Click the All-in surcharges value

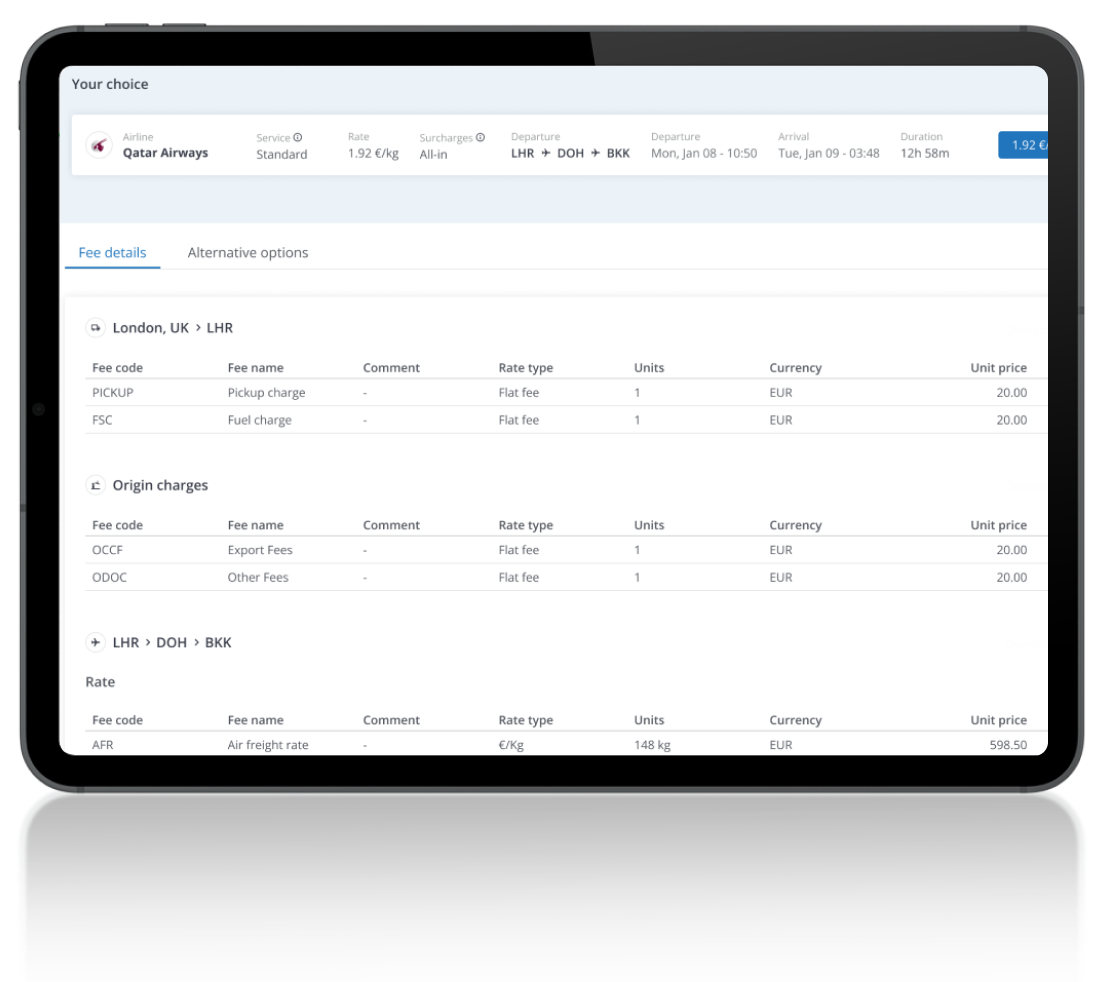coord(434,154)
